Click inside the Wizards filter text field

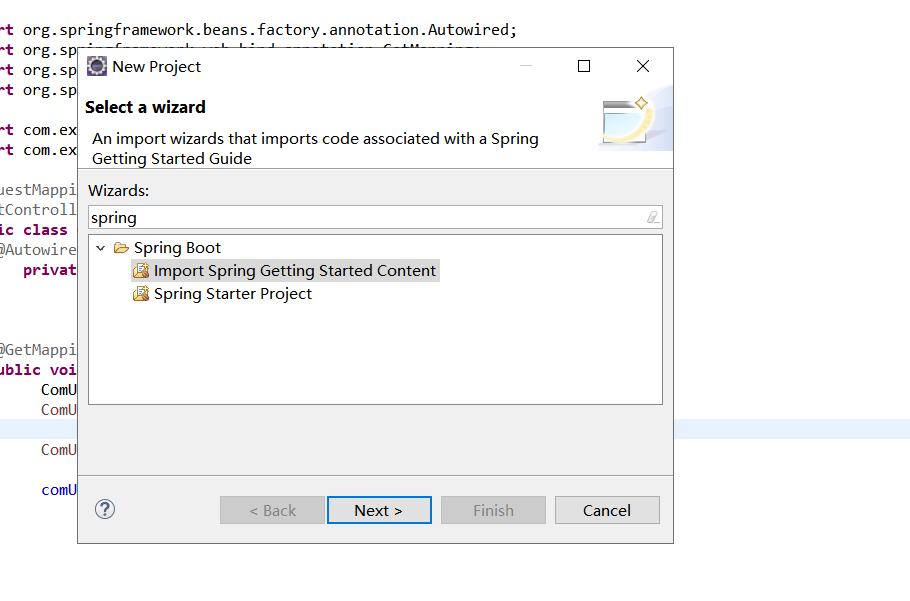[300, 217]
